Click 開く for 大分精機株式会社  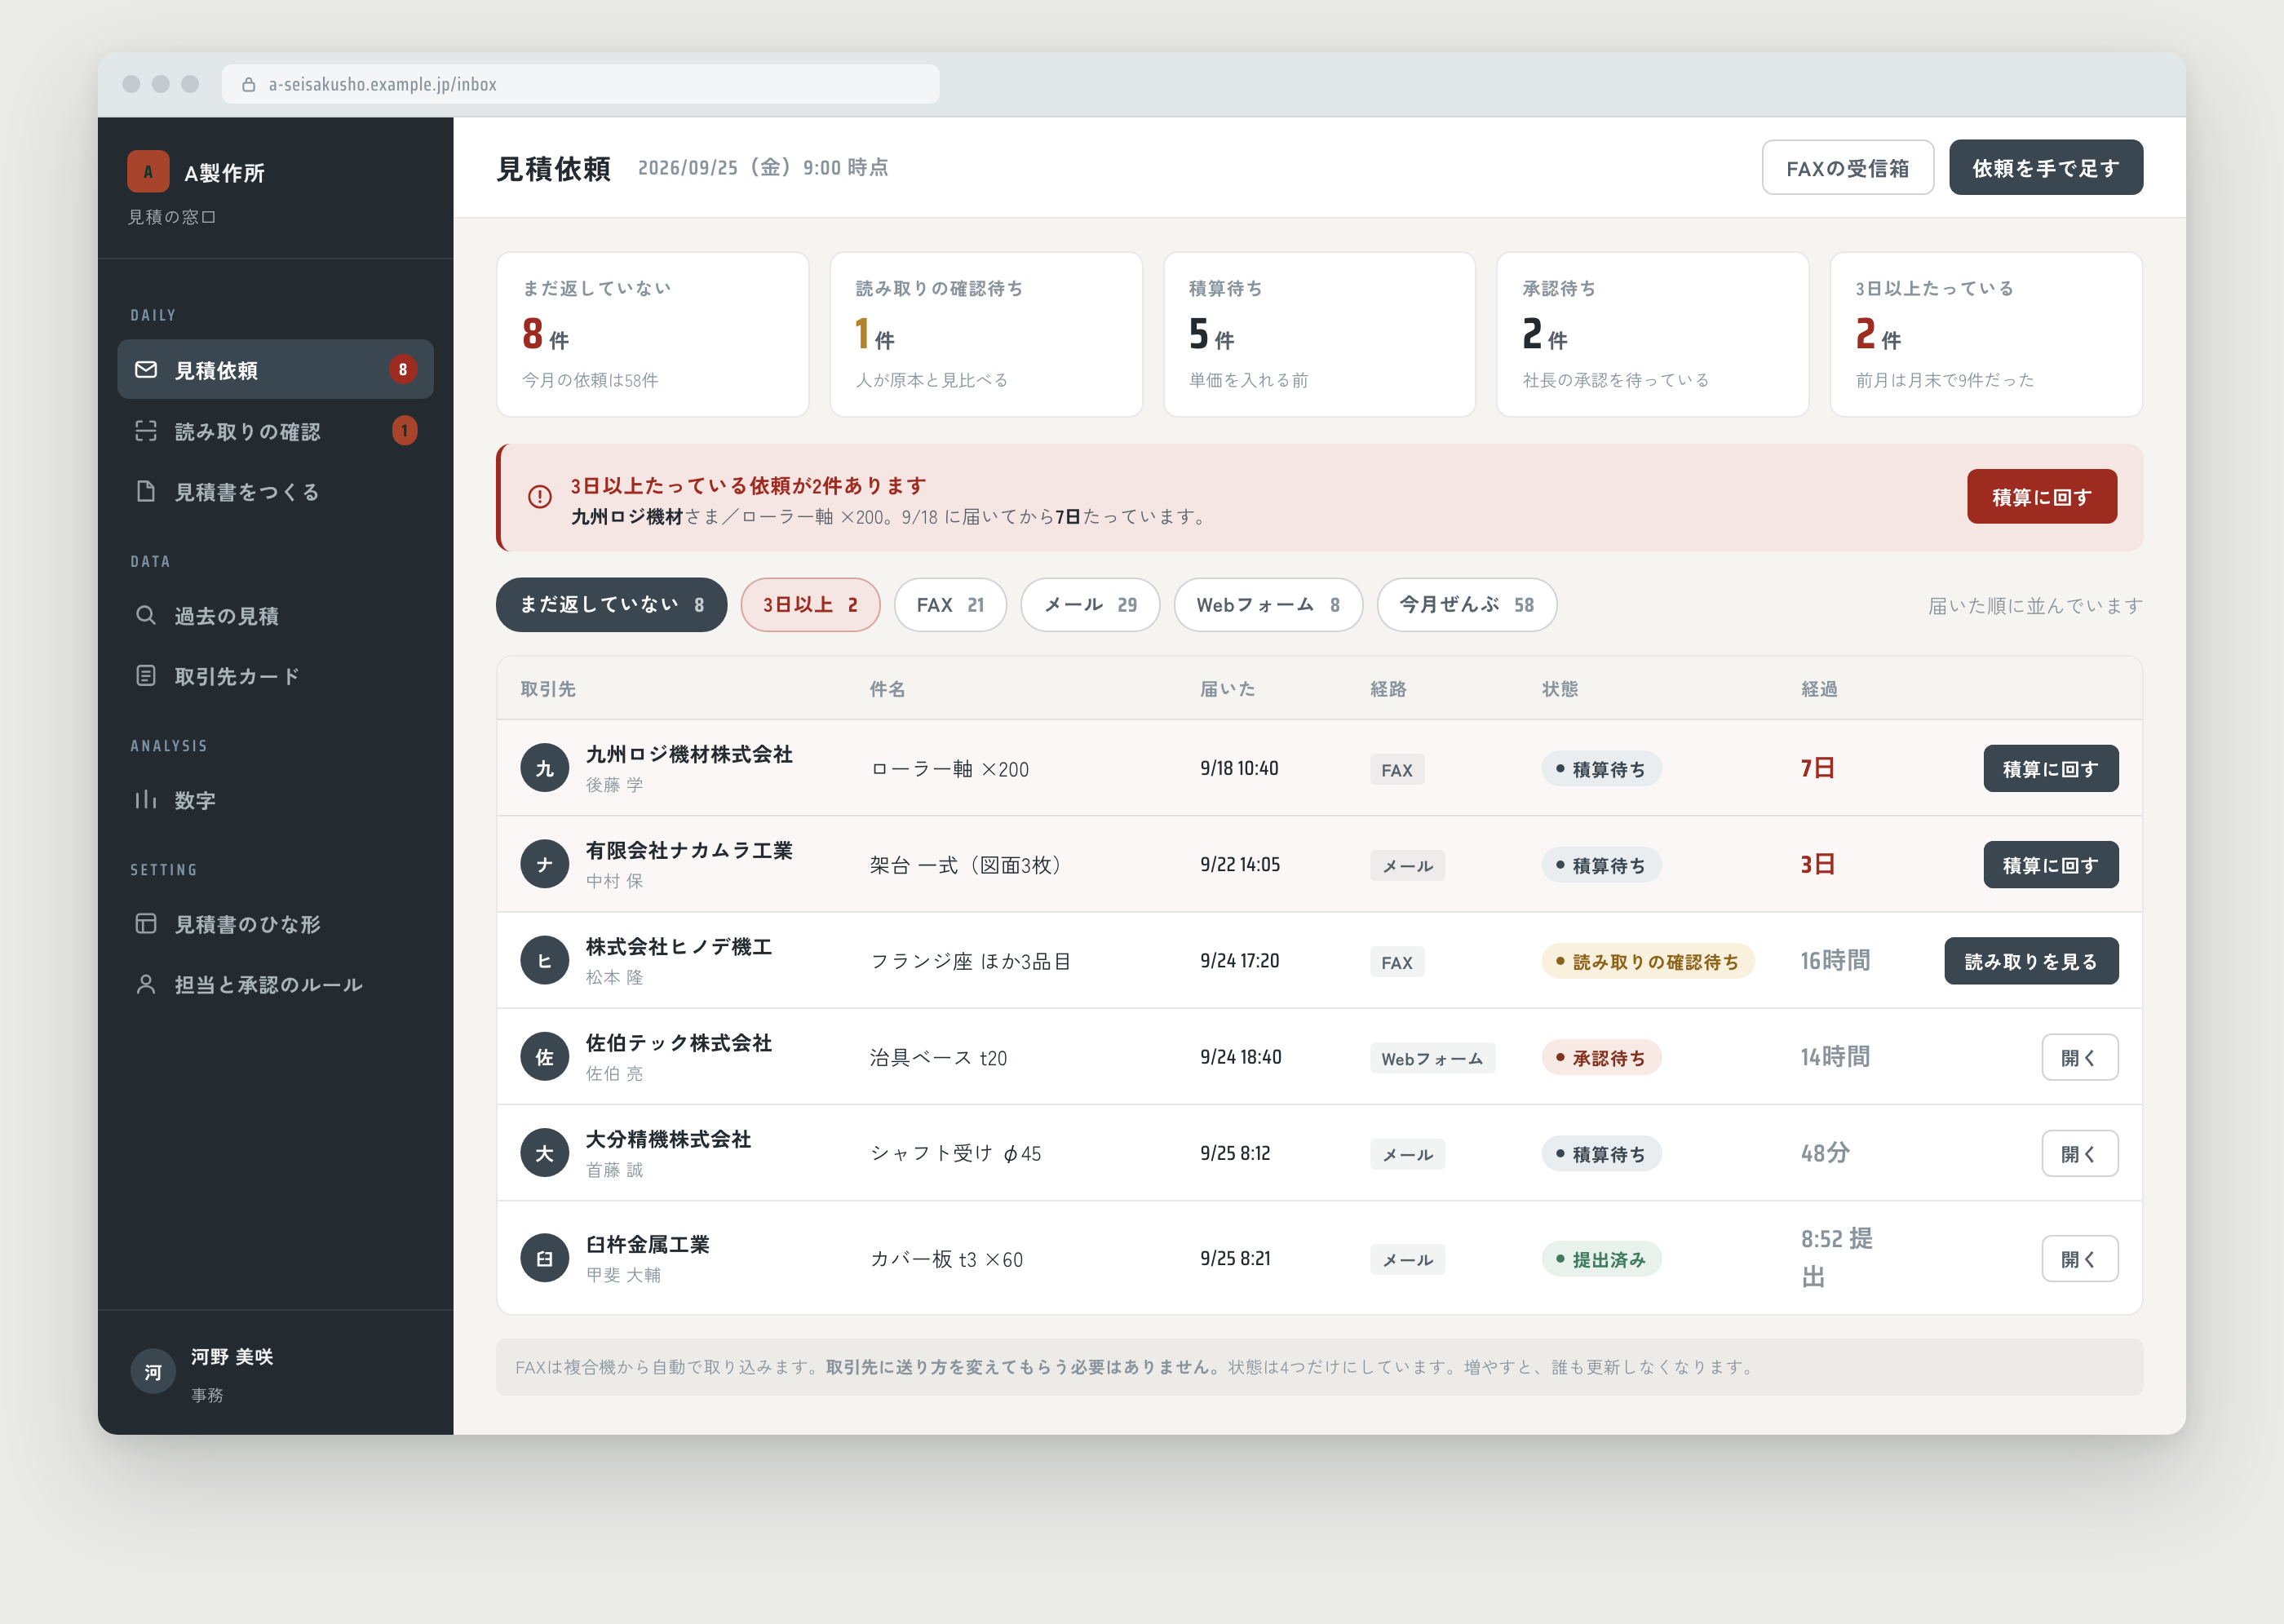pyautogui.click(x=2079, y=1153)
